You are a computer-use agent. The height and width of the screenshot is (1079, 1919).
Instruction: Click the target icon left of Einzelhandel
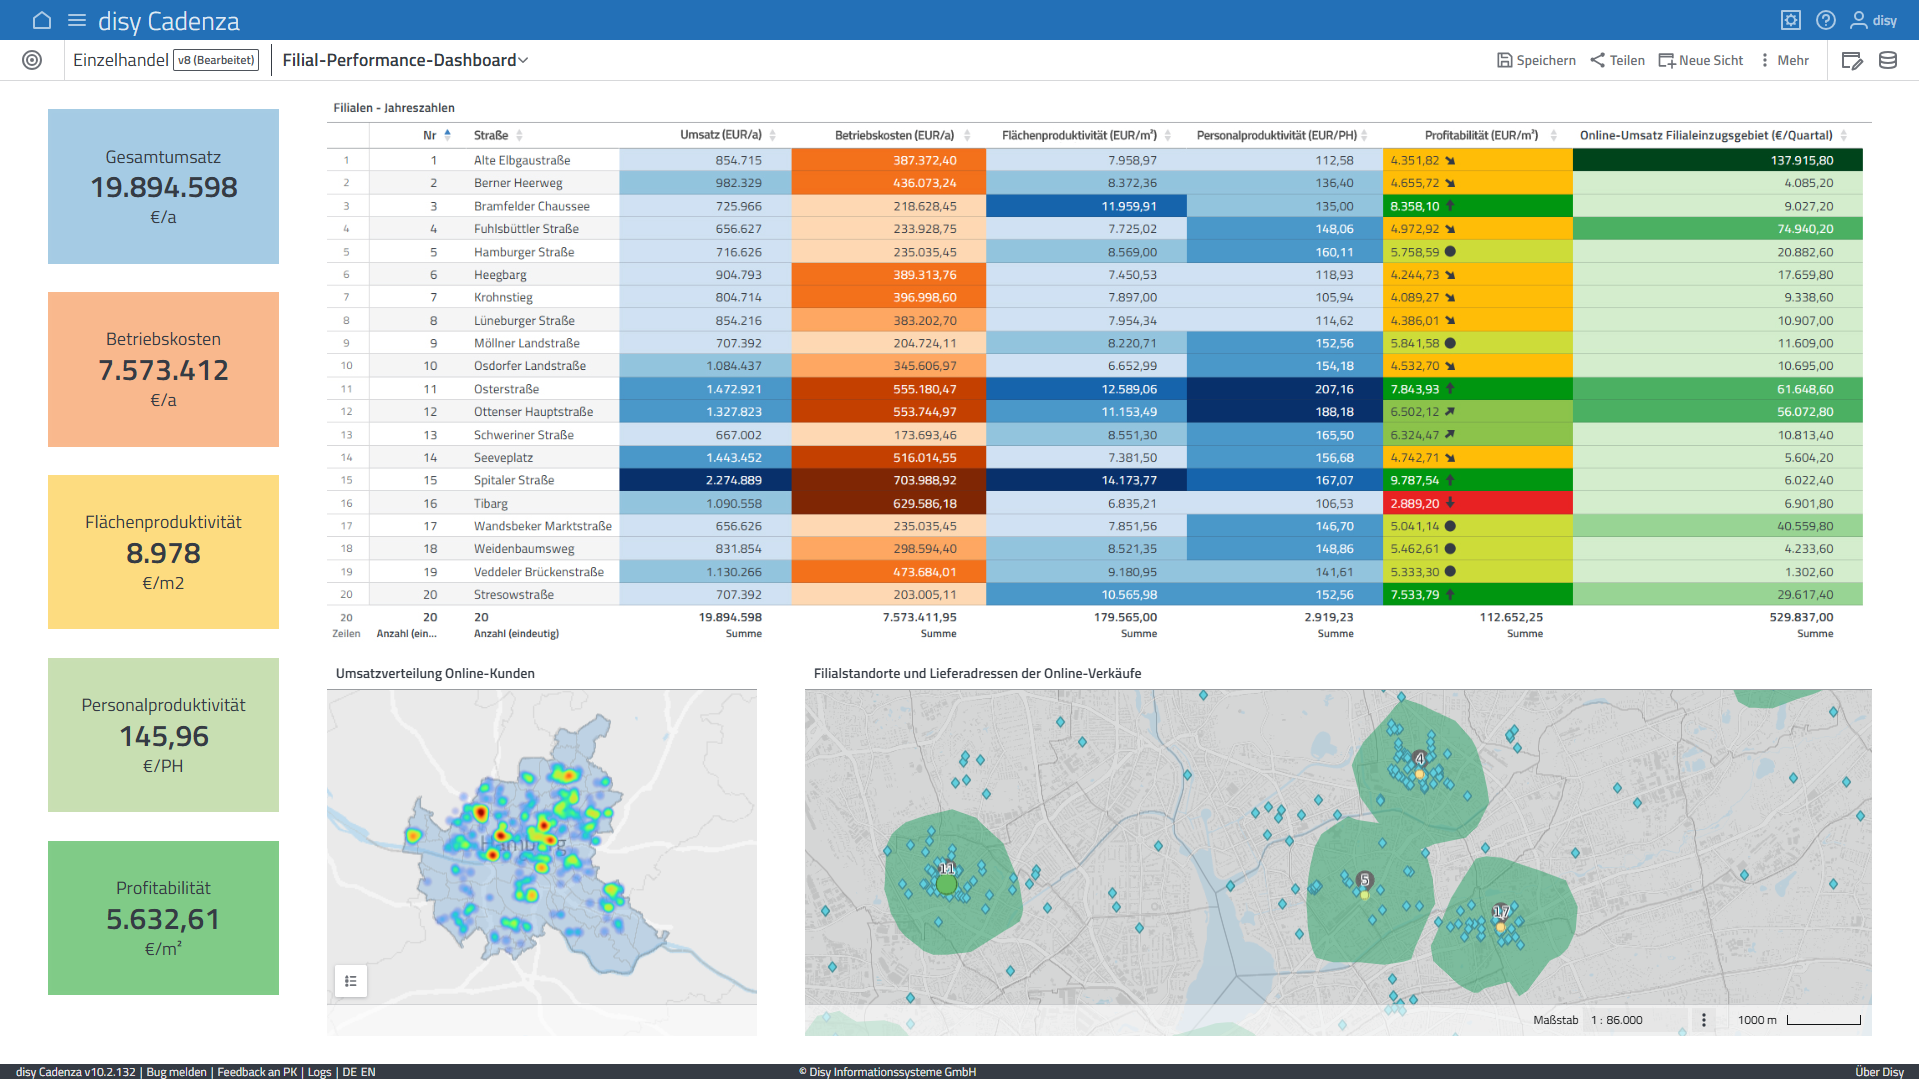(x=32, y=60)
